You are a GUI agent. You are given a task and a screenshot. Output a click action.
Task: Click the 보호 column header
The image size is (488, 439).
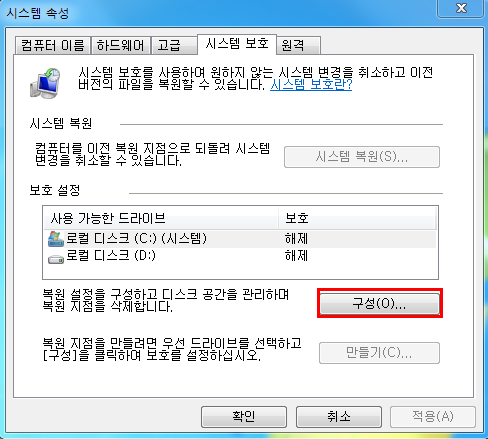tap(357, 218)
